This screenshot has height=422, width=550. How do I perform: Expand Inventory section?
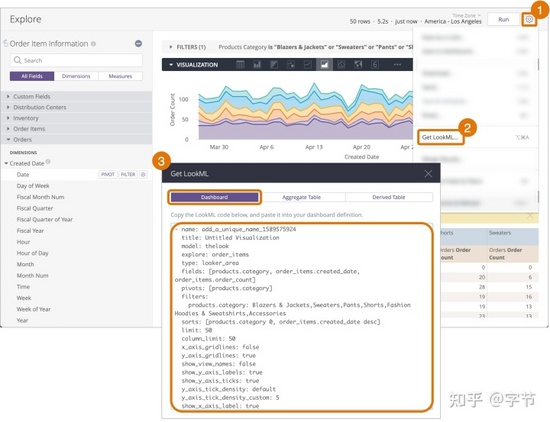76,118
